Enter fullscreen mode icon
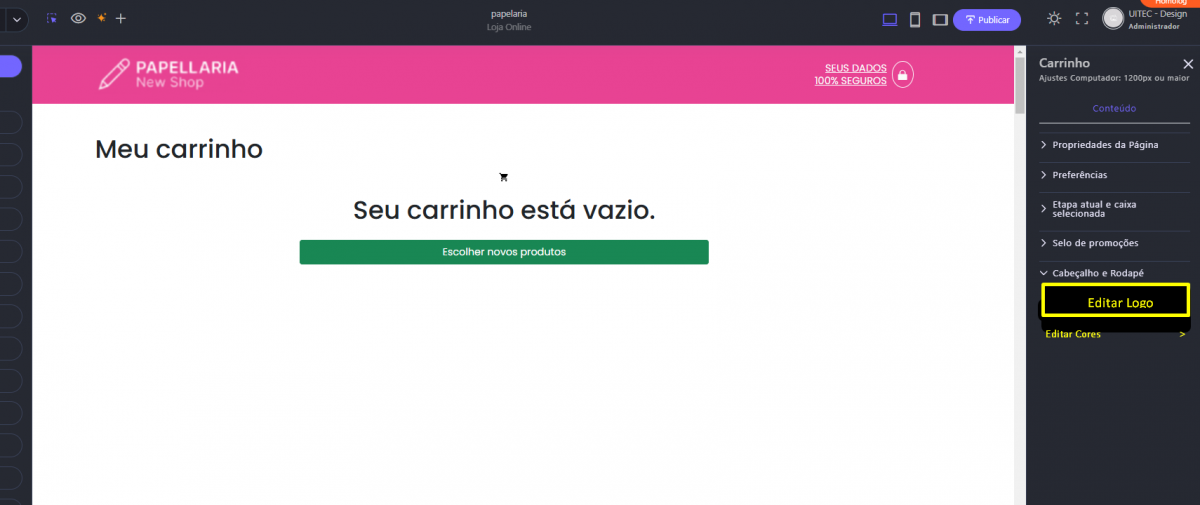This screenshot has height=505, width=1200. coord(1081,18)
